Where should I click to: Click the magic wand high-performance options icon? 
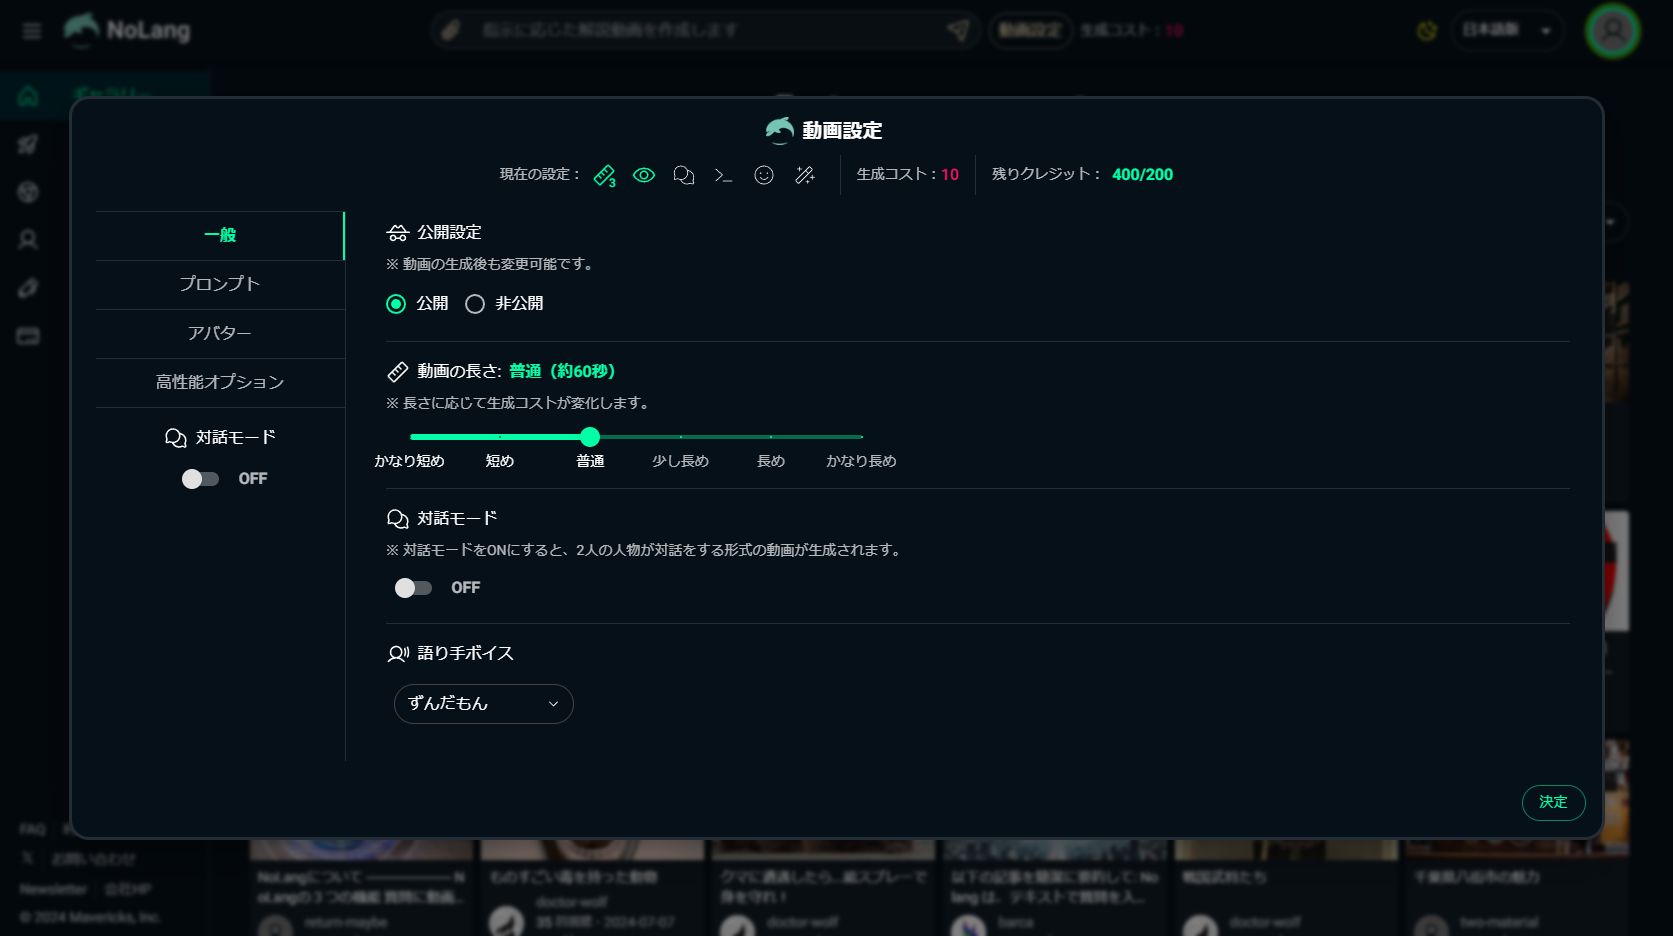[804, 175]
